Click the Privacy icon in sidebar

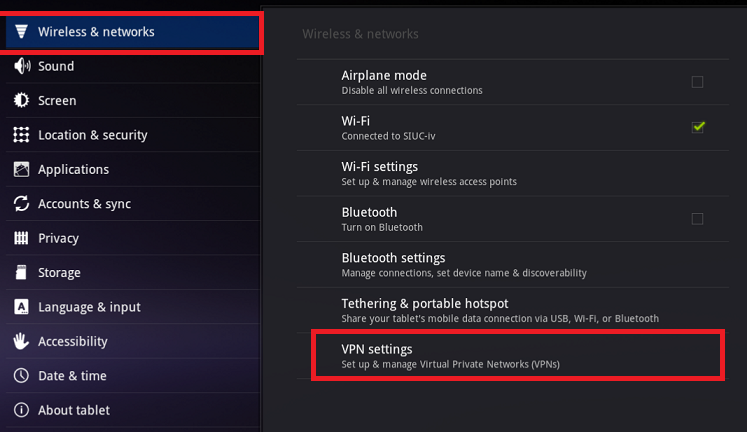(x=20, y=238)
